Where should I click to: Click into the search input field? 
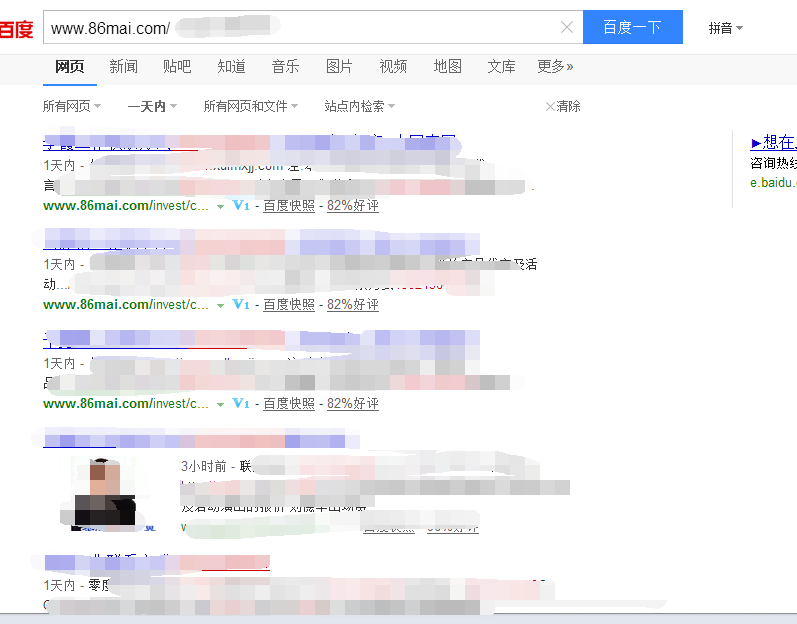pos(300,28)
